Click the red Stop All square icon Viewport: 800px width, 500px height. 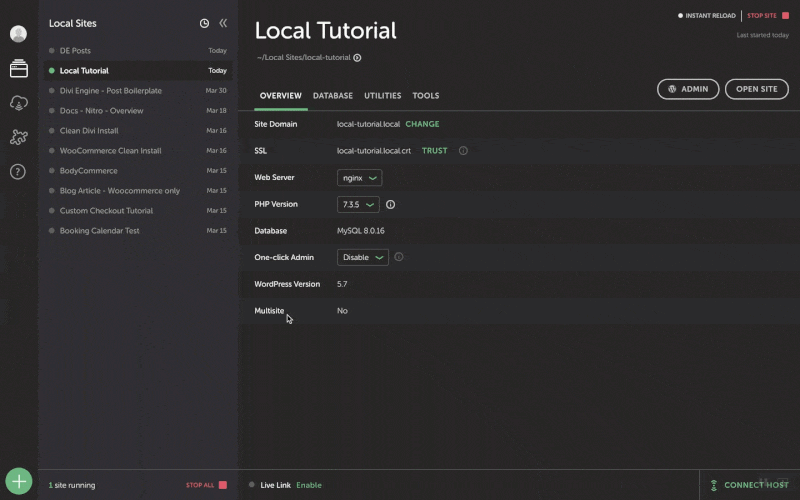223,485
